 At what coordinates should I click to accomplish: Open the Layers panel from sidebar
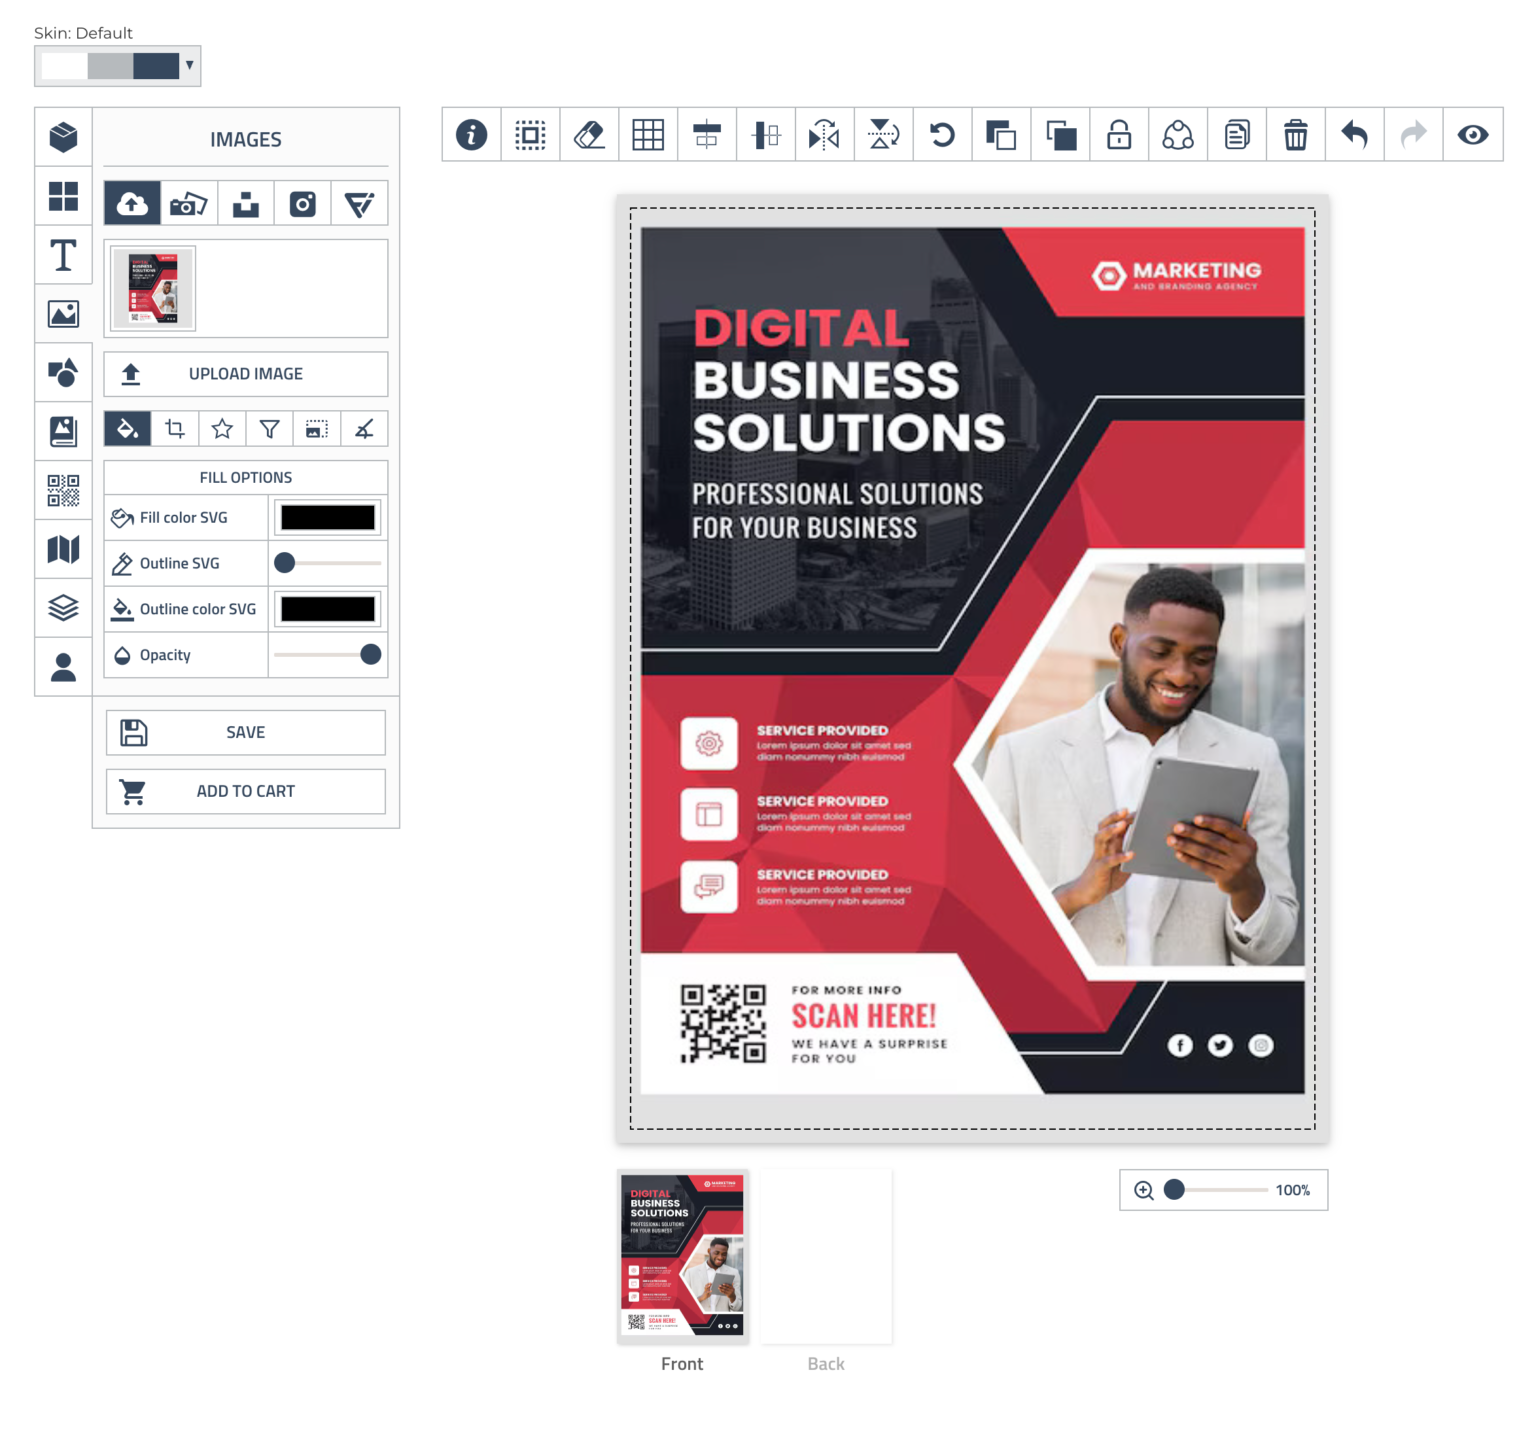[x=63, y=608]
